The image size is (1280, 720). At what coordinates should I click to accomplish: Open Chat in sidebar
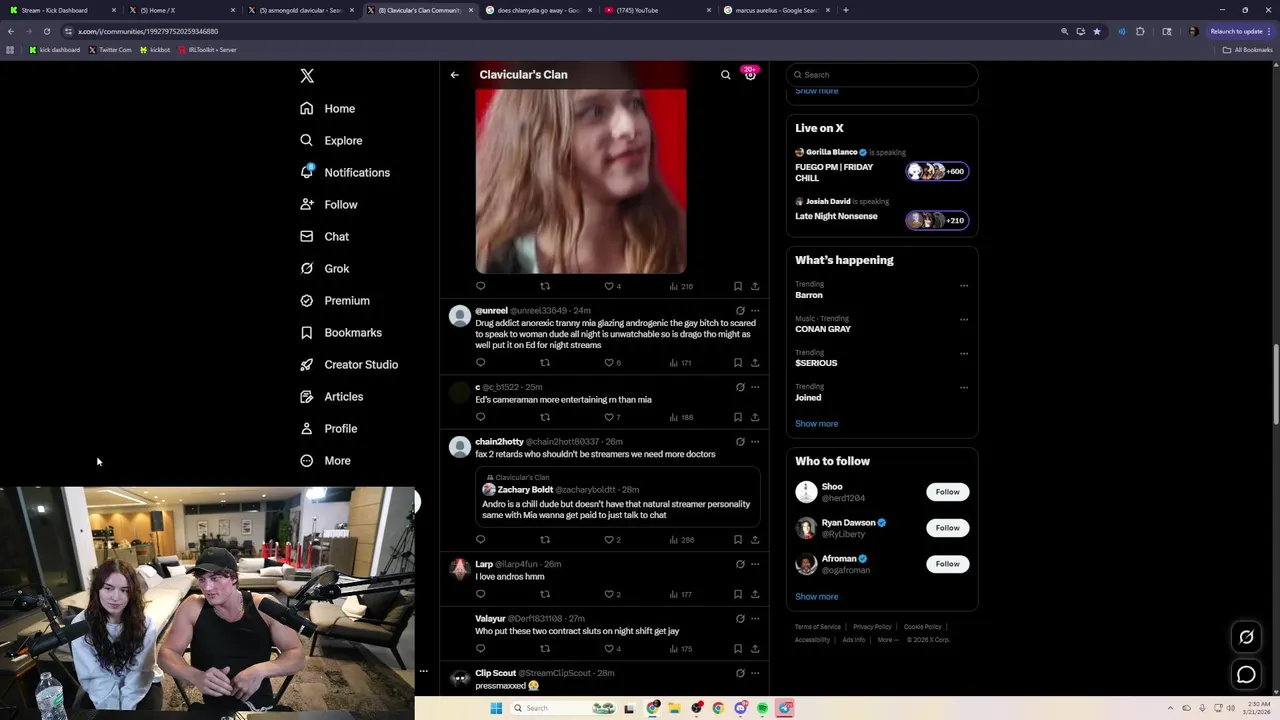(x=325, y=237)
